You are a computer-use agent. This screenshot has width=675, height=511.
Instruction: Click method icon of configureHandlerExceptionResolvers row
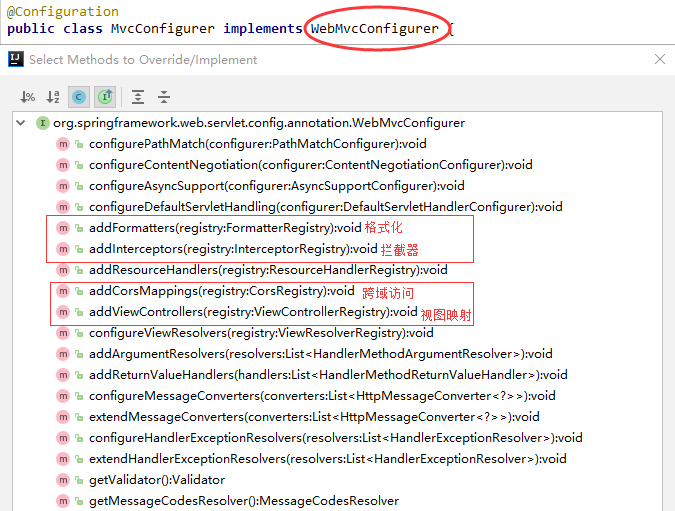[63, 438]
